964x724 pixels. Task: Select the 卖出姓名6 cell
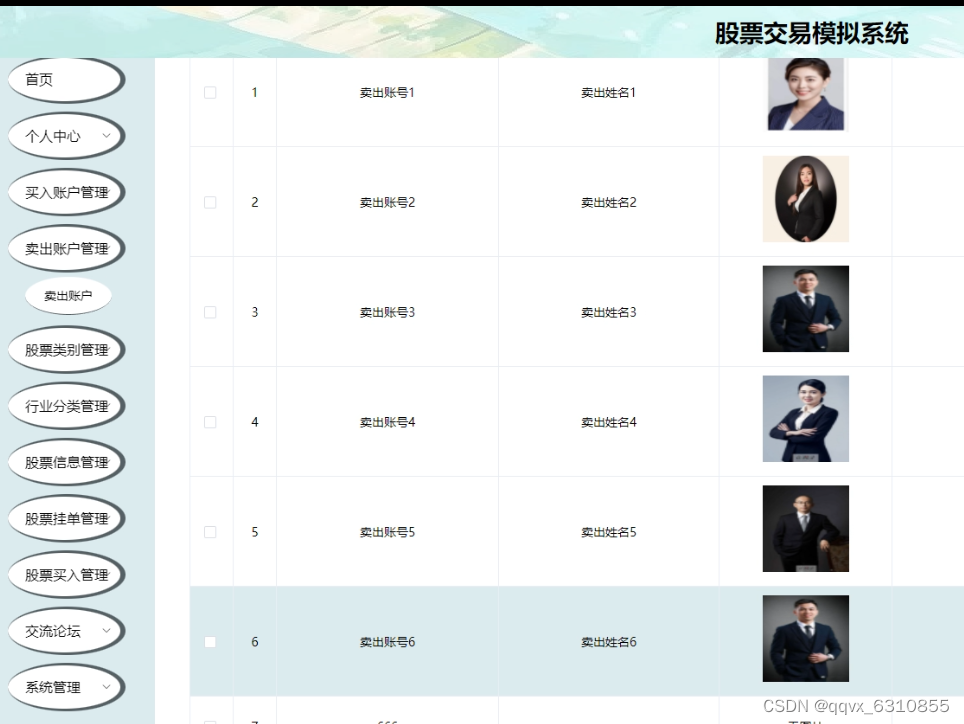point(609,642)
